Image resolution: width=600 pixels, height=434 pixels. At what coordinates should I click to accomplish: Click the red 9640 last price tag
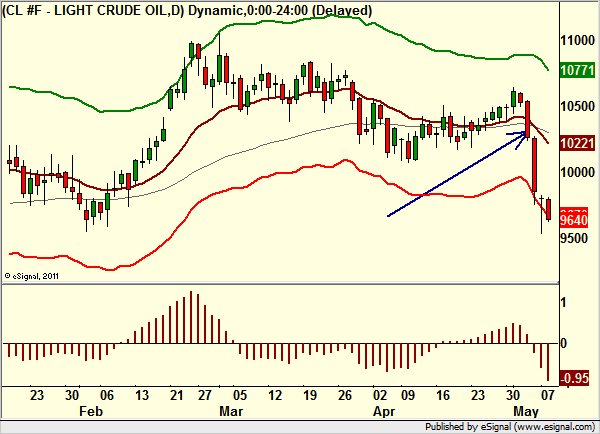[574, 220]
